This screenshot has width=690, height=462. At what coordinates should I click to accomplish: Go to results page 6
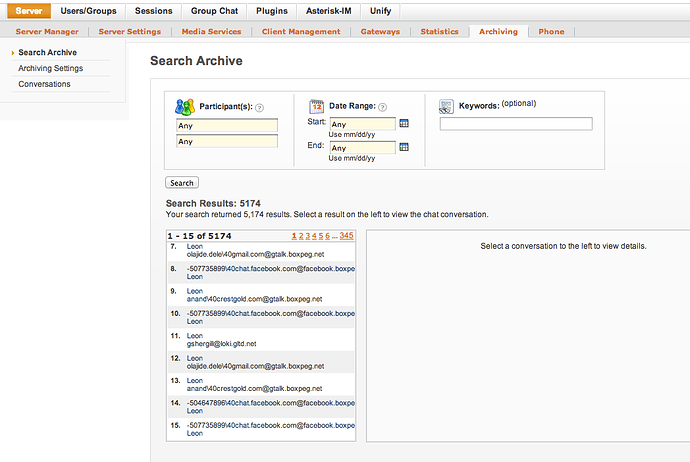pyautogui.click(x=327, y=236)
